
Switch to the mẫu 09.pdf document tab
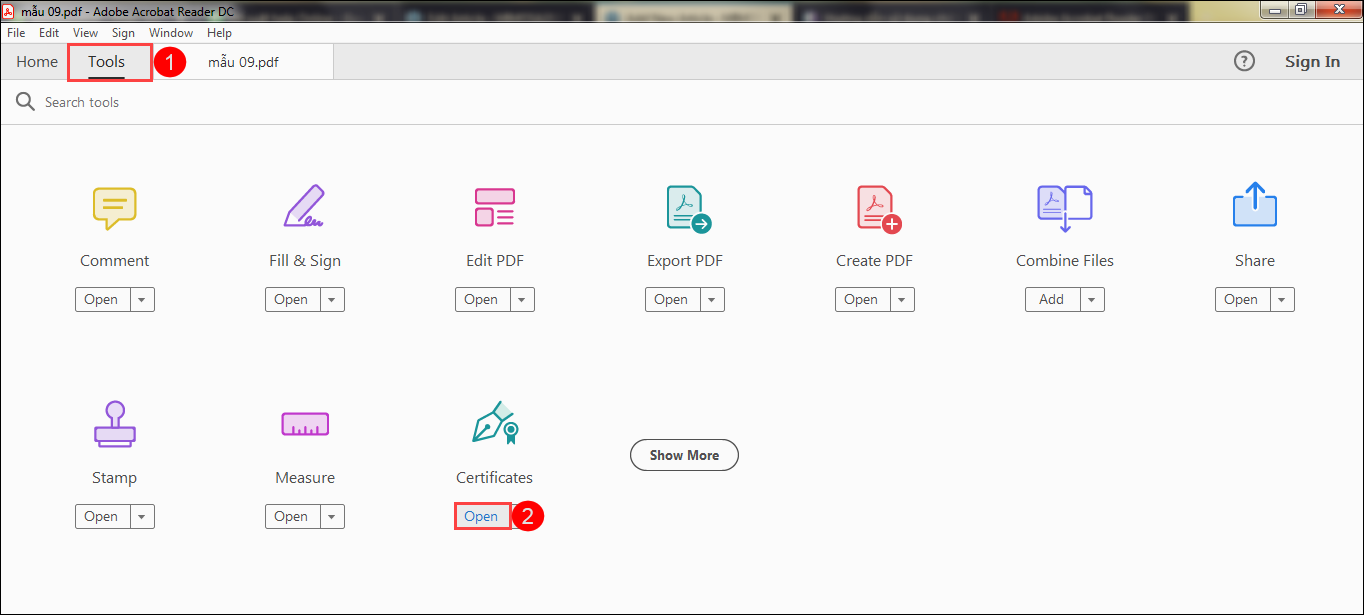[243, 62]
